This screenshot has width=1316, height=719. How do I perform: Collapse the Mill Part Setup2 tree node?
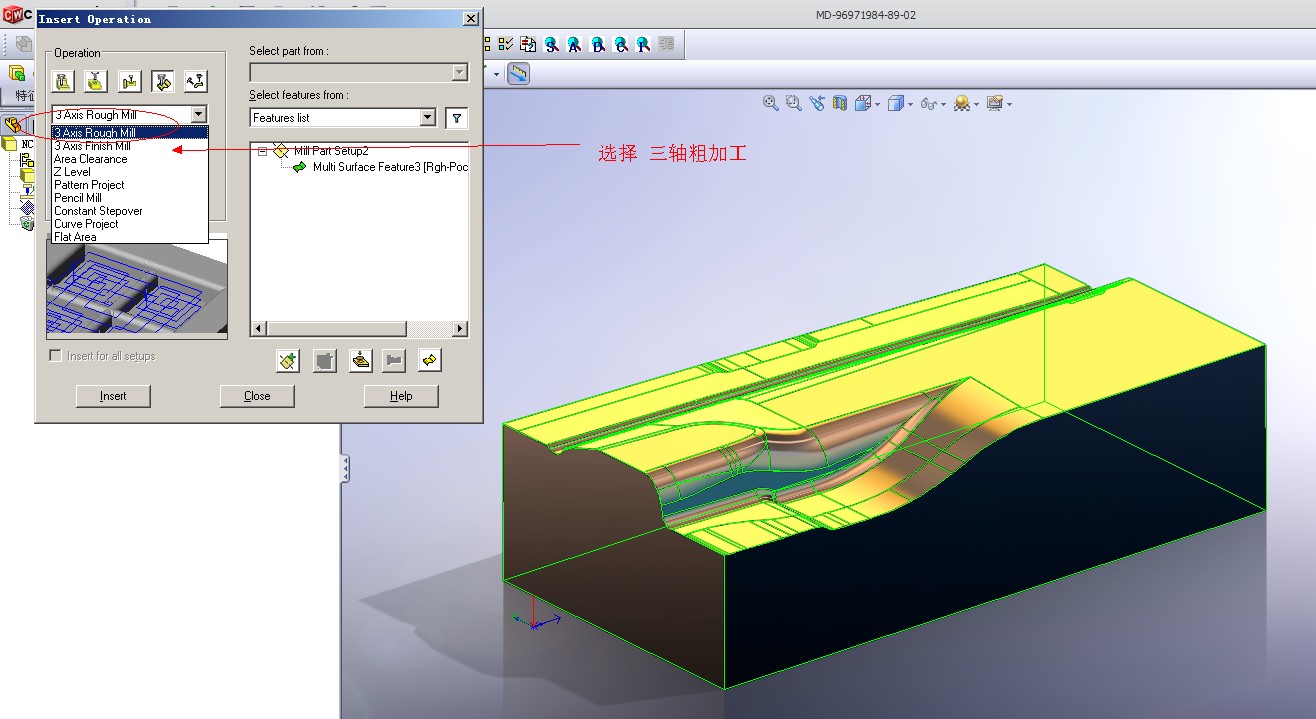262,151
